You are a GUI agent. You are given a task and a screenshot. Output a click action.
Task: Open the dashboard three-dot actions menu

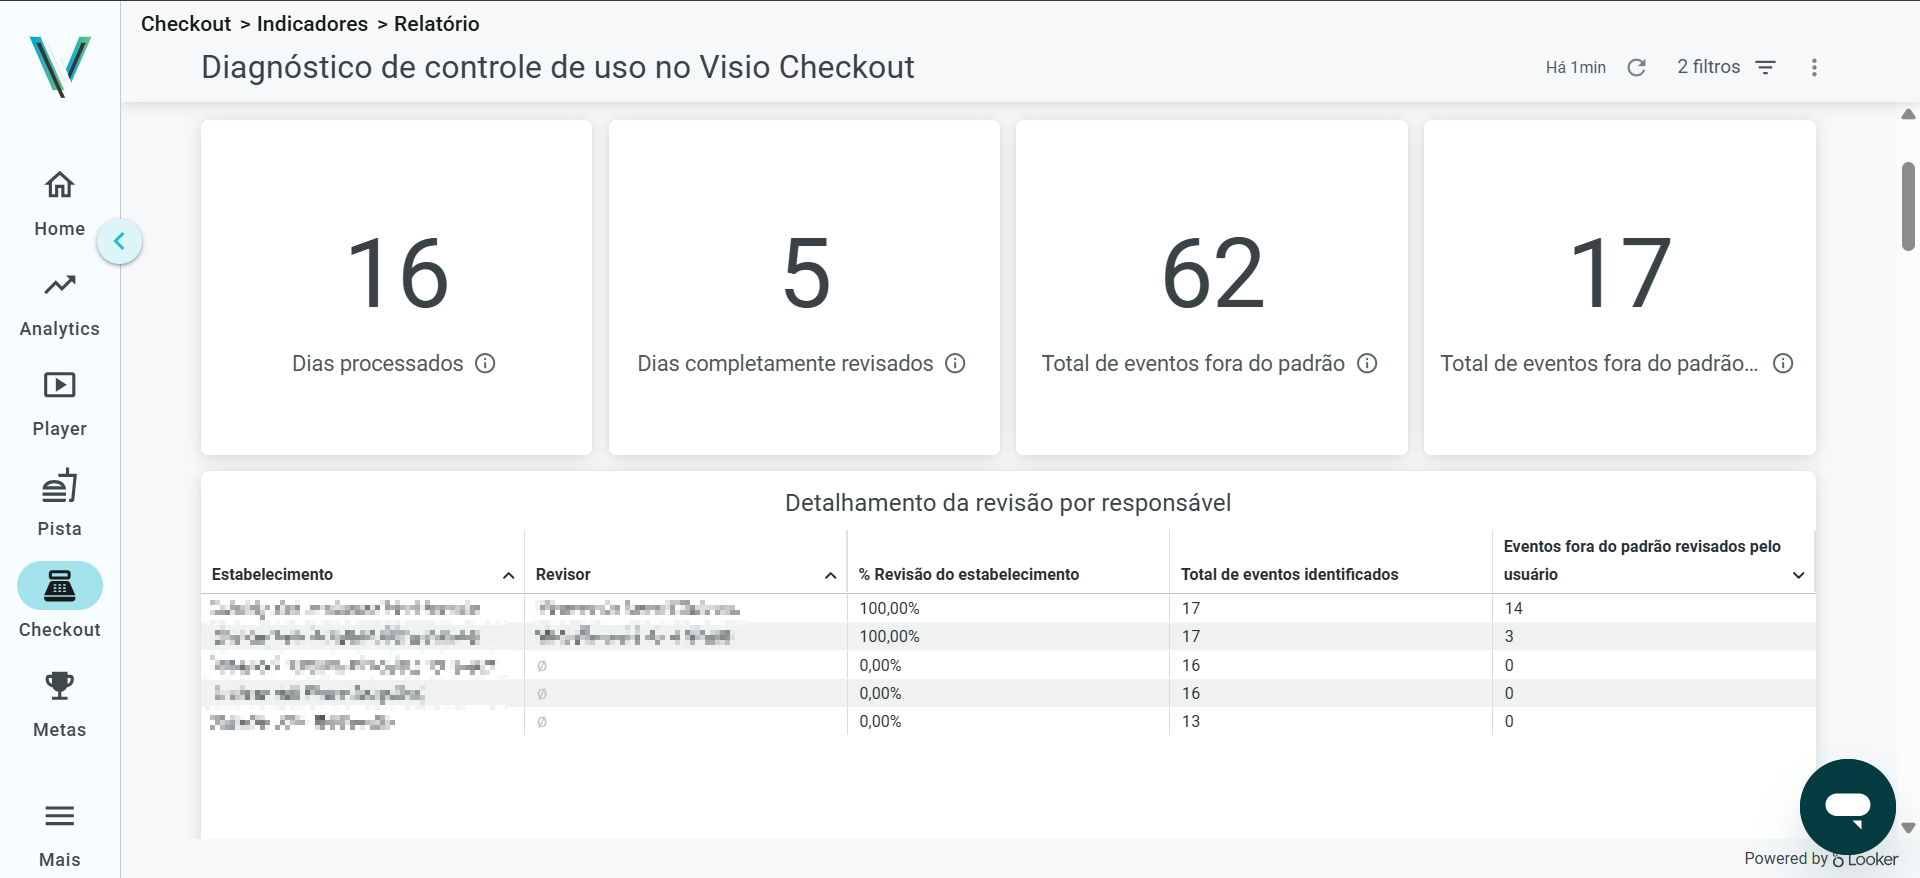(1814, 67)
